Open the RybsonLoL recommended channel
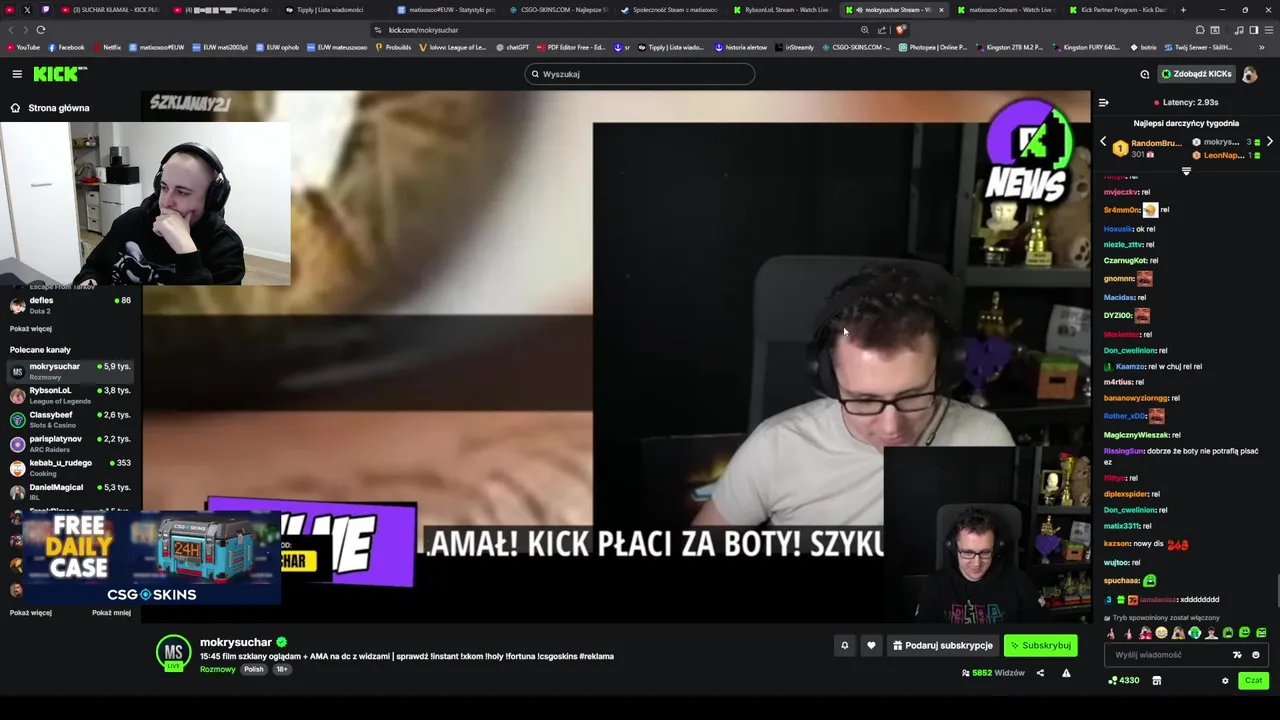The image size is (1280, 720). (70, 395)
